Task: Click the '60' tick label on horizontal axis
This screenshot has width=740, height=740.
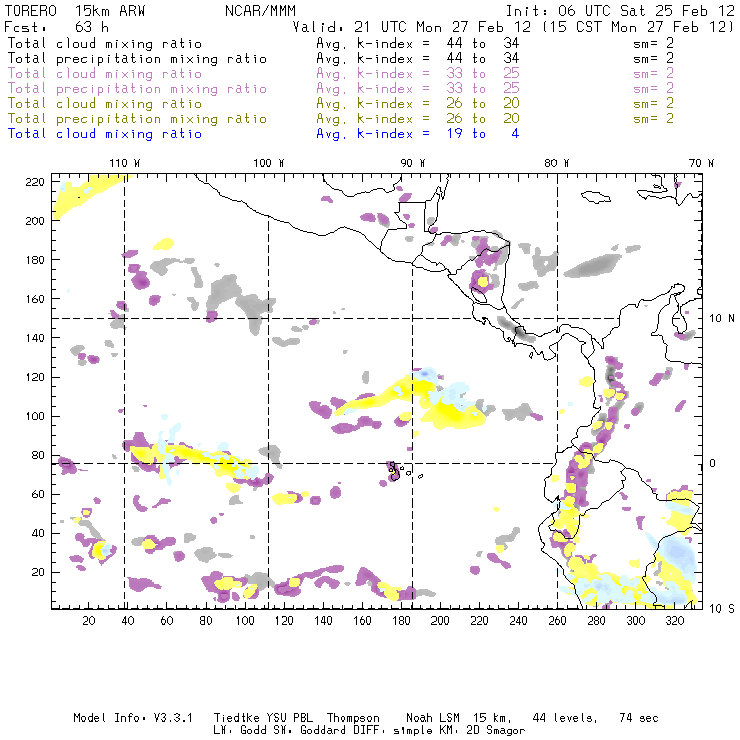Action: [x=167, y=621]
